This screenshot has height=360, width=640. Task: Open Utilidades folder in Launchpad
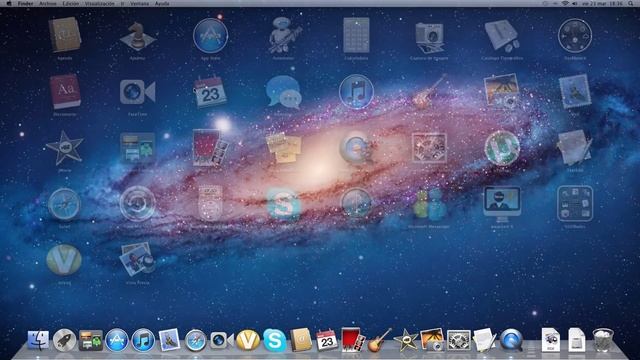tap(575, 204)
